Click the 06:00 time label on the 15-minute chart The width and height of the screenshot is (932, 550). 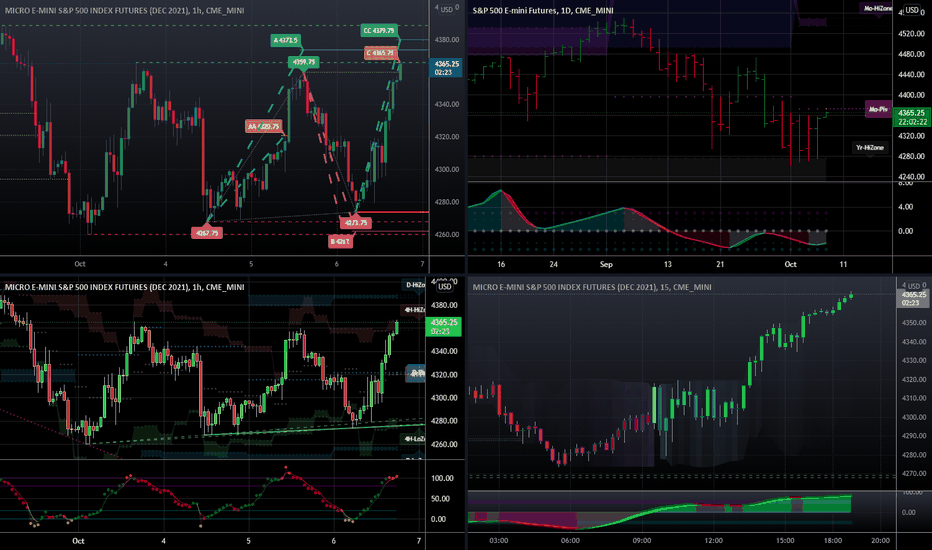570,540
